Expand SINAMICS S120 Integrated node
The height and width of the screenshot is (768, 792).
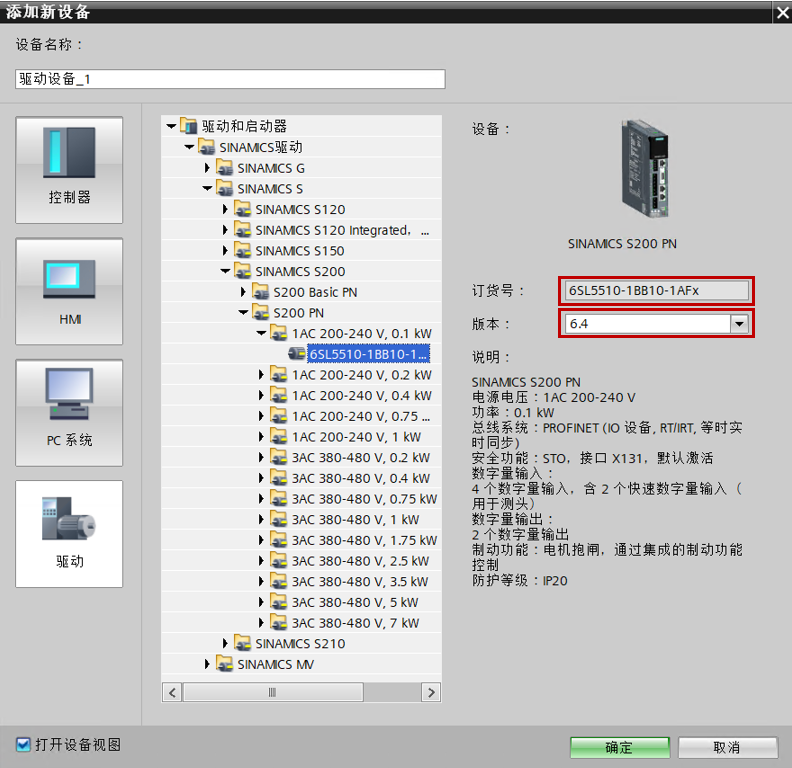pyautogui.click(x=225, y=230)
